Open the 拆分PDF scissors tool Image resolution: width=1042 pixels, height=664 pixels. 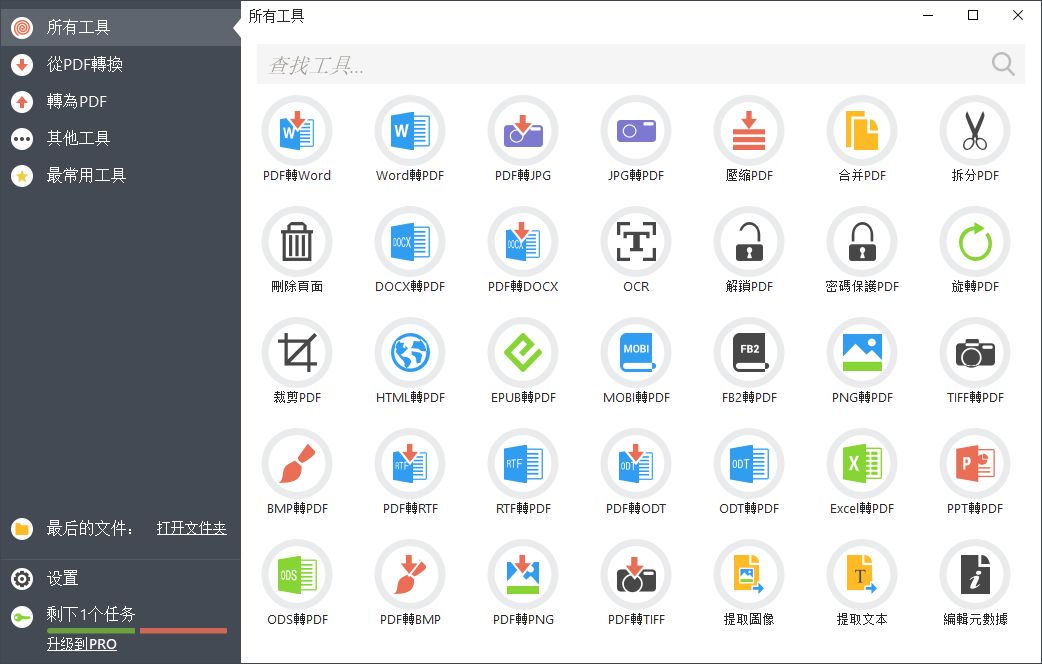[x=974, y=131]
